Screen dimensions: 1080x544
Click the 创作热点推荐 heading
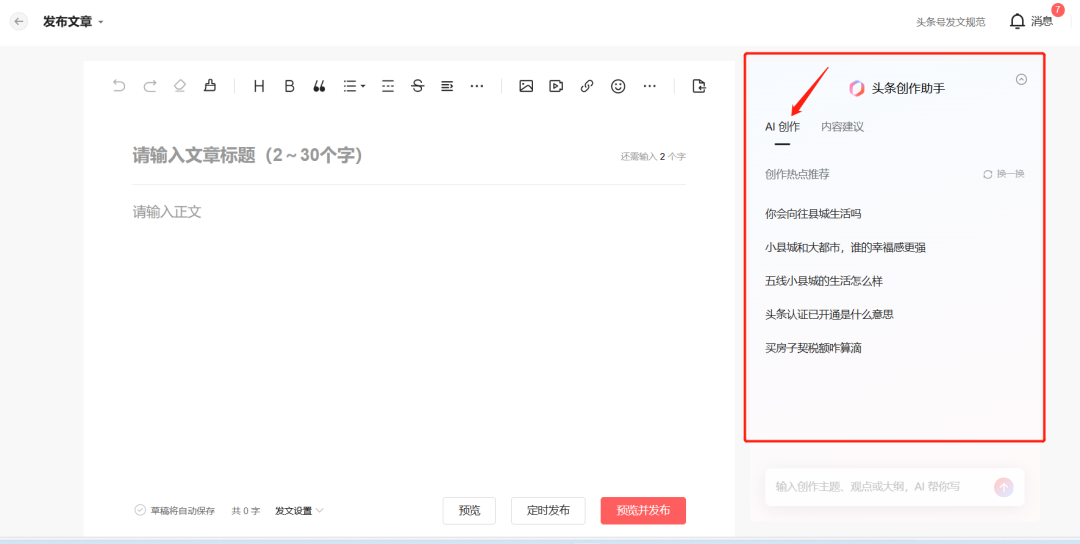[x=797, y=174]
